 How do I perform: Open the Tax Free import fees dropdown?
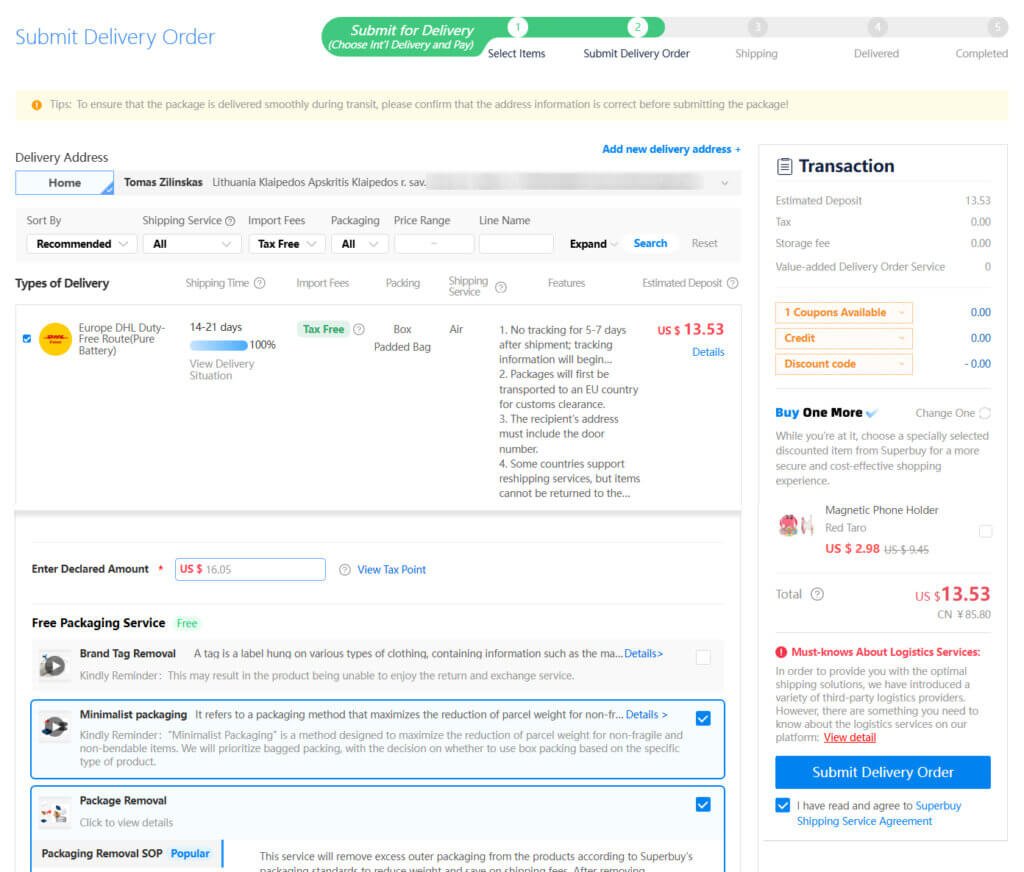pyautogui.click(x=286, y=244)
